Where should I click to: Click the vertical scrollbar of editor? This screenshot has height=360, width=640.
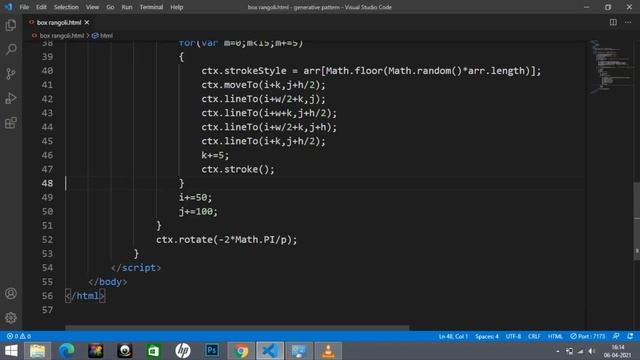pos(636,220)
